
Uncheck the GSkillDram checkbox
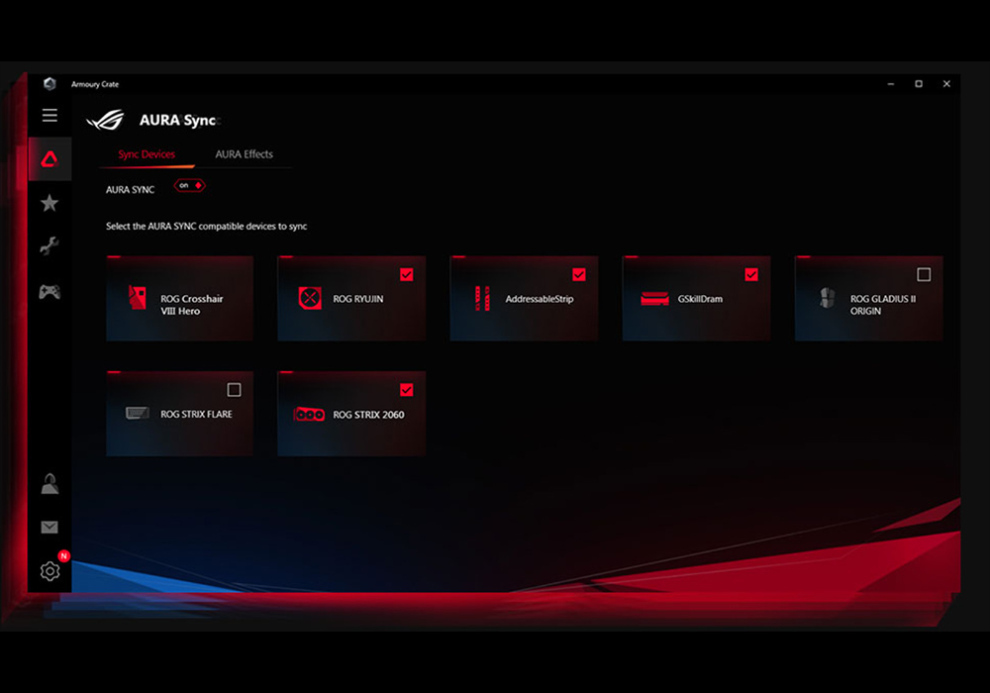coord(751,275)
